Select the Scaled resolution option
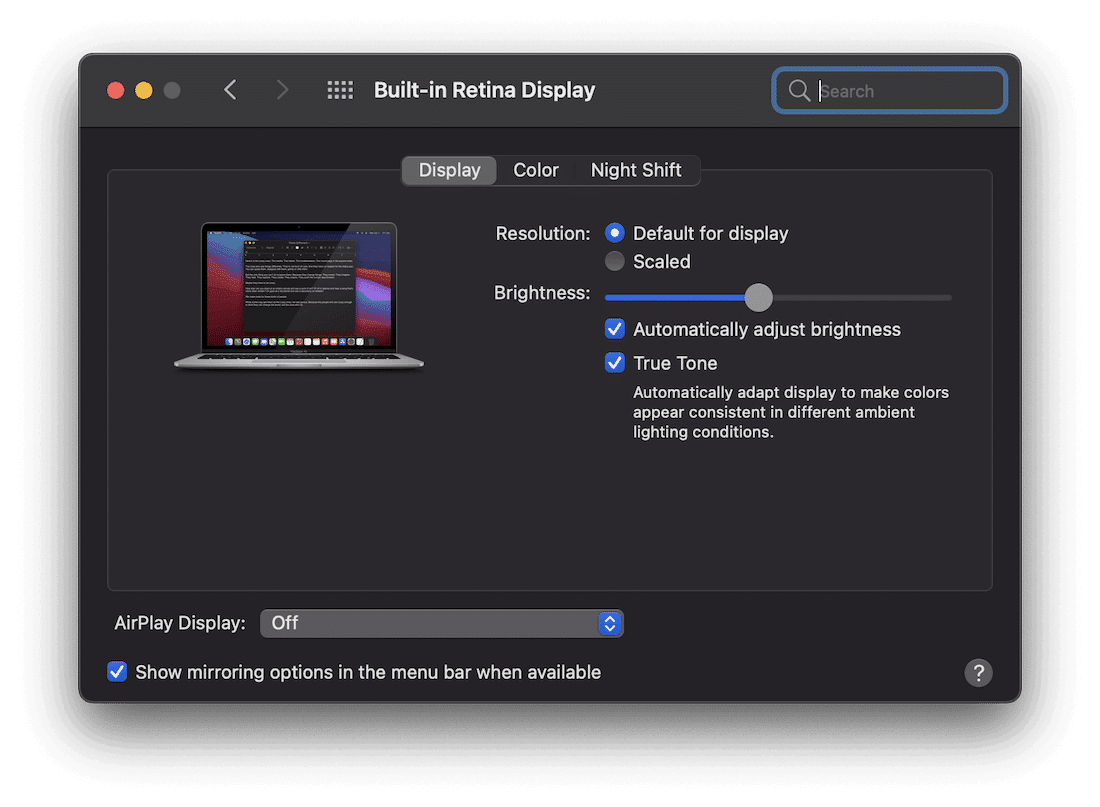This screenshot has width=1100, height=807. (x=615, y=262)
